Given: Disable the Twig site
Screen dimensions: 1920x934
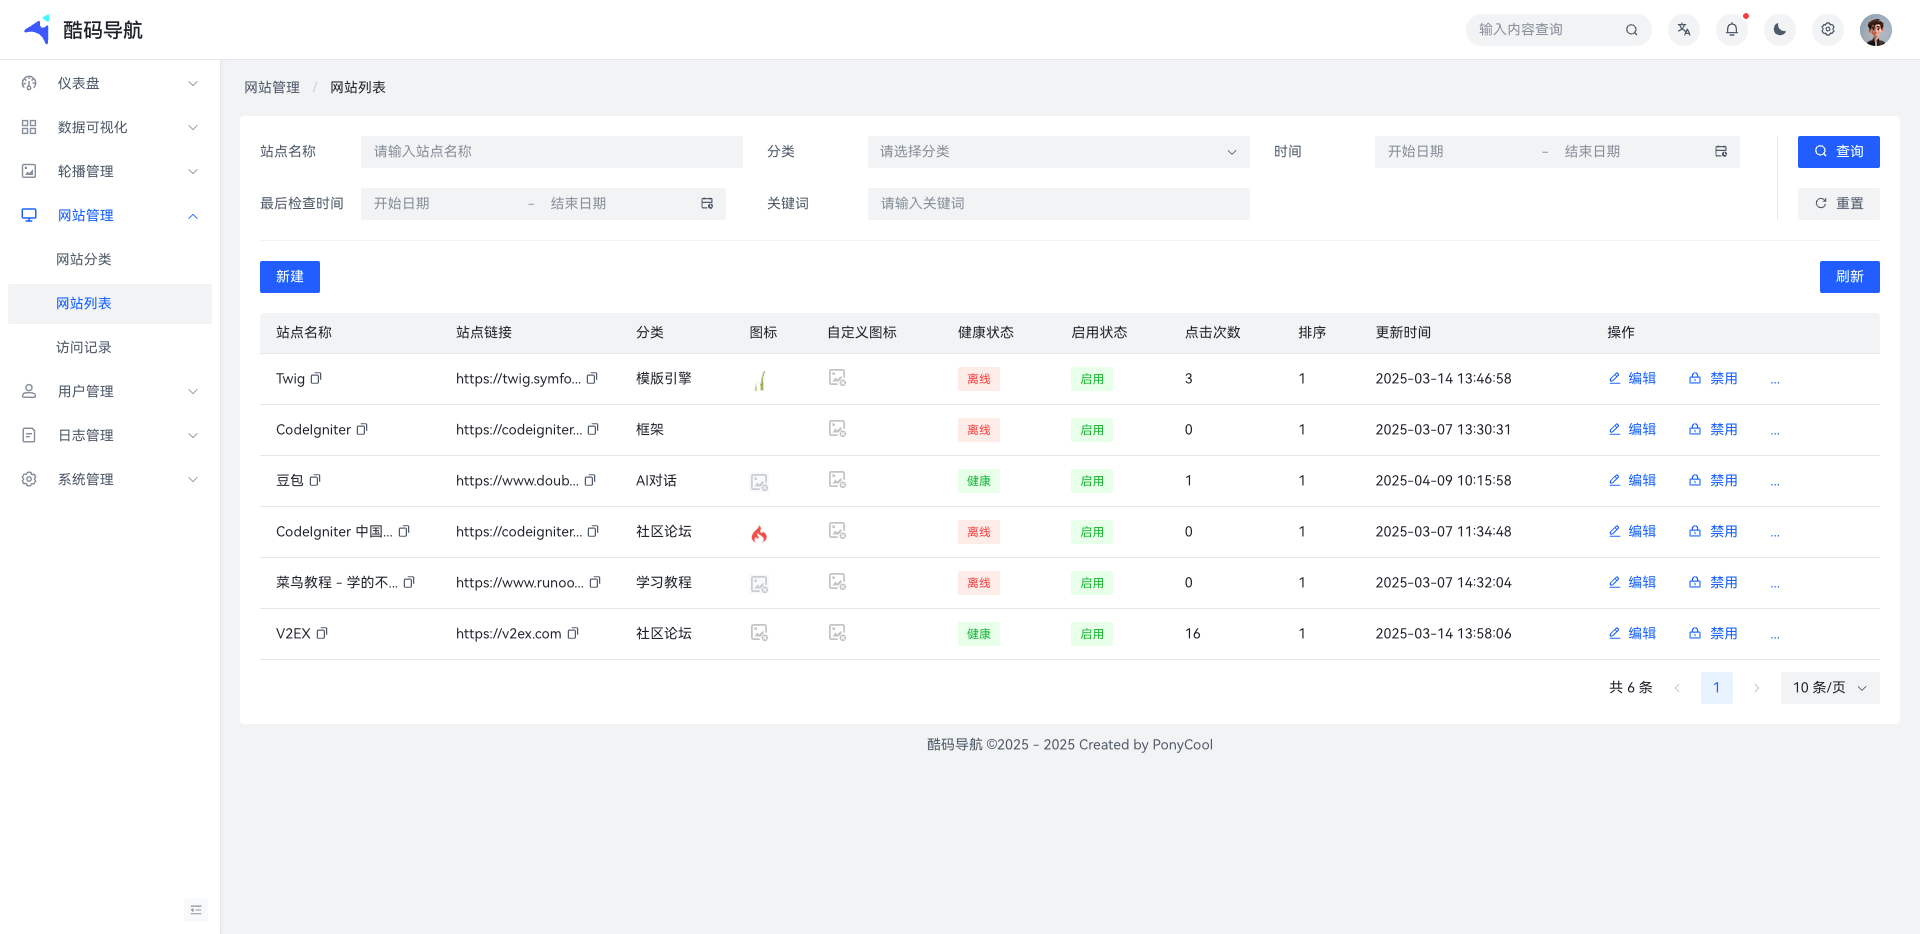Looking at the screenshot, I should pyautogui.click(x=1713, y=379).
